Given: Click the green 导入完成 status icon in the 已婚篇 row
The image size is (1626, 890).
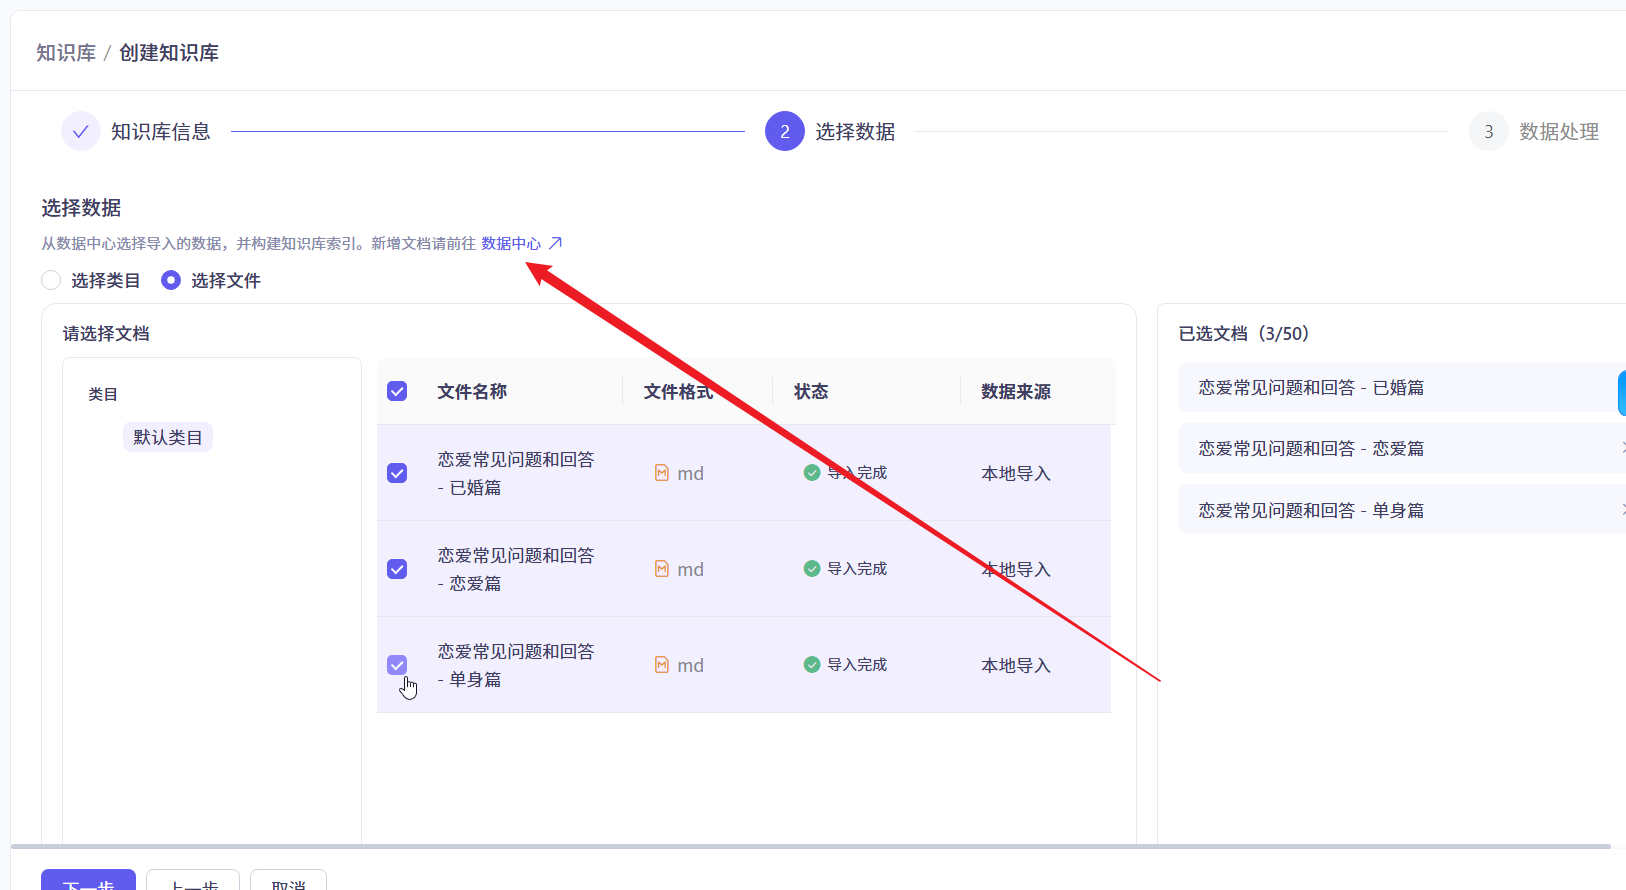Looking at the screenshot, I should (812, 473).
